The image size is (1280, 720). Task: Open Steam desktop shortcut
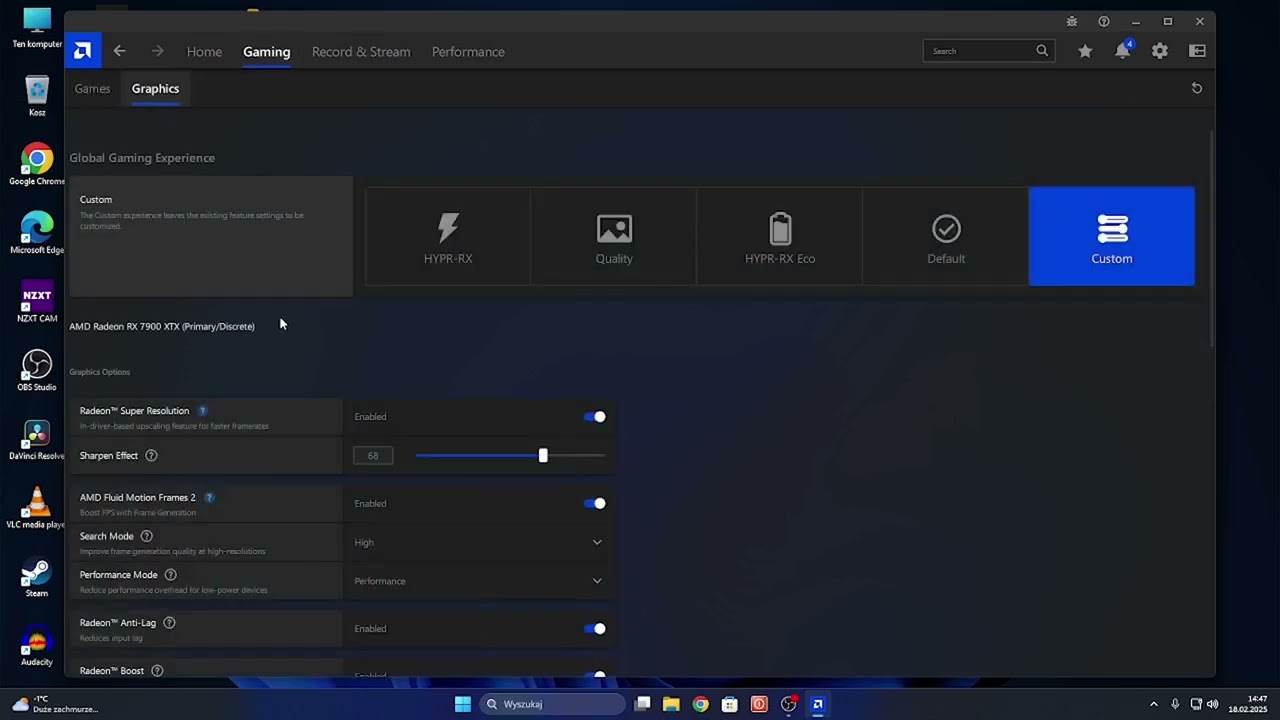coord(37,578)
